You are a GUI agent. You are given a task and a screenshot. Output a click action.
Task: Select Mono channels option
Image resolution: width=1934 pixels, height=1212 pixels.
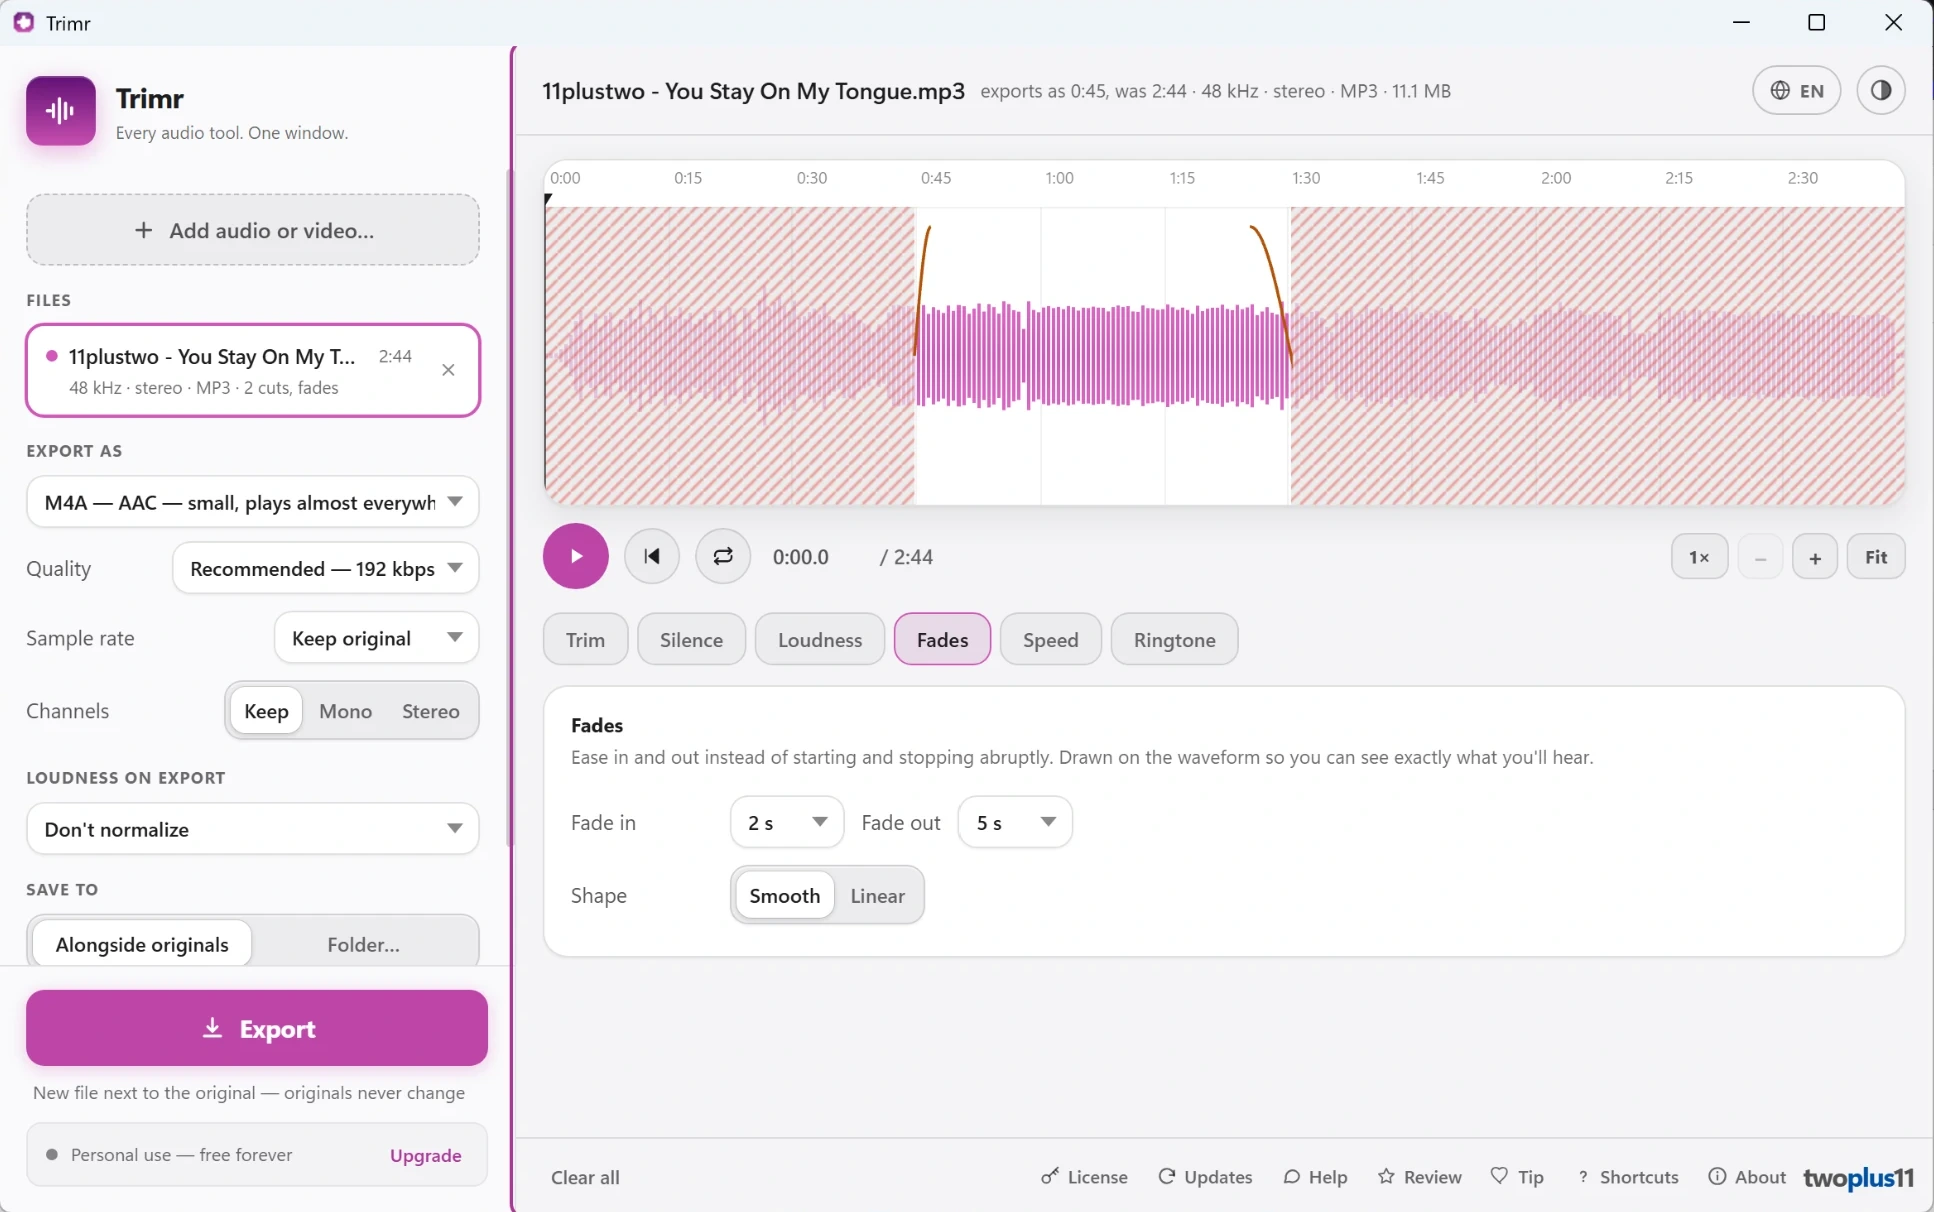pos(346,711)
